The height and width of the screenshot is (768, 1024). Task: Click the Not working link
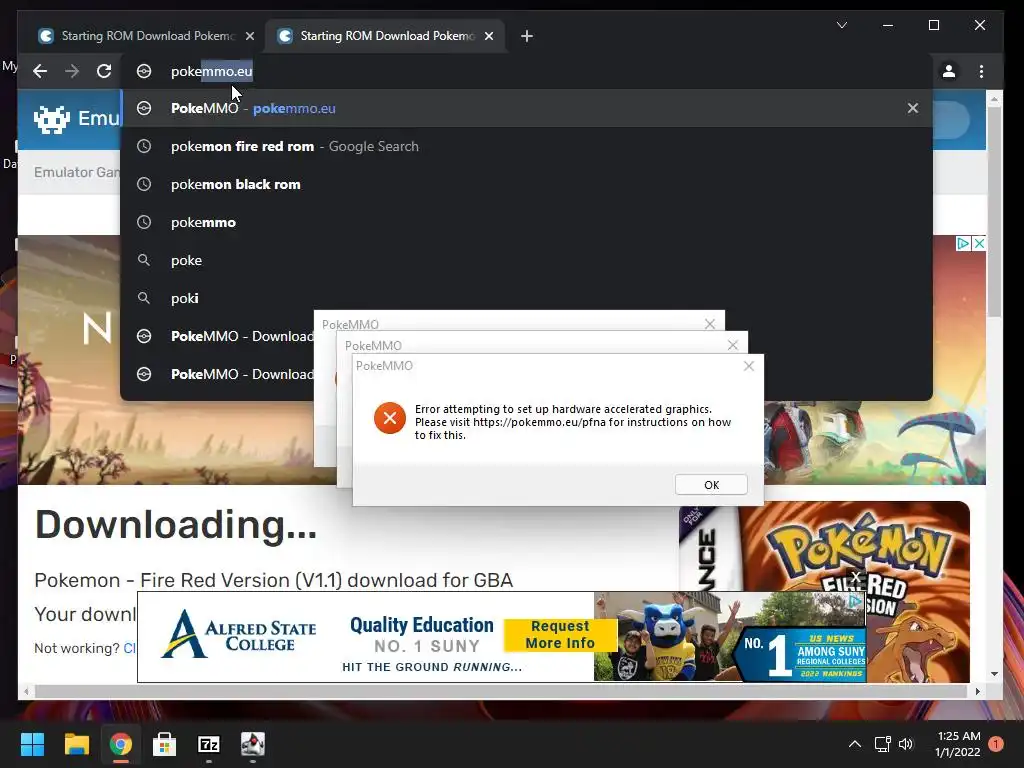pyautogui.click(x=129, y=648)
